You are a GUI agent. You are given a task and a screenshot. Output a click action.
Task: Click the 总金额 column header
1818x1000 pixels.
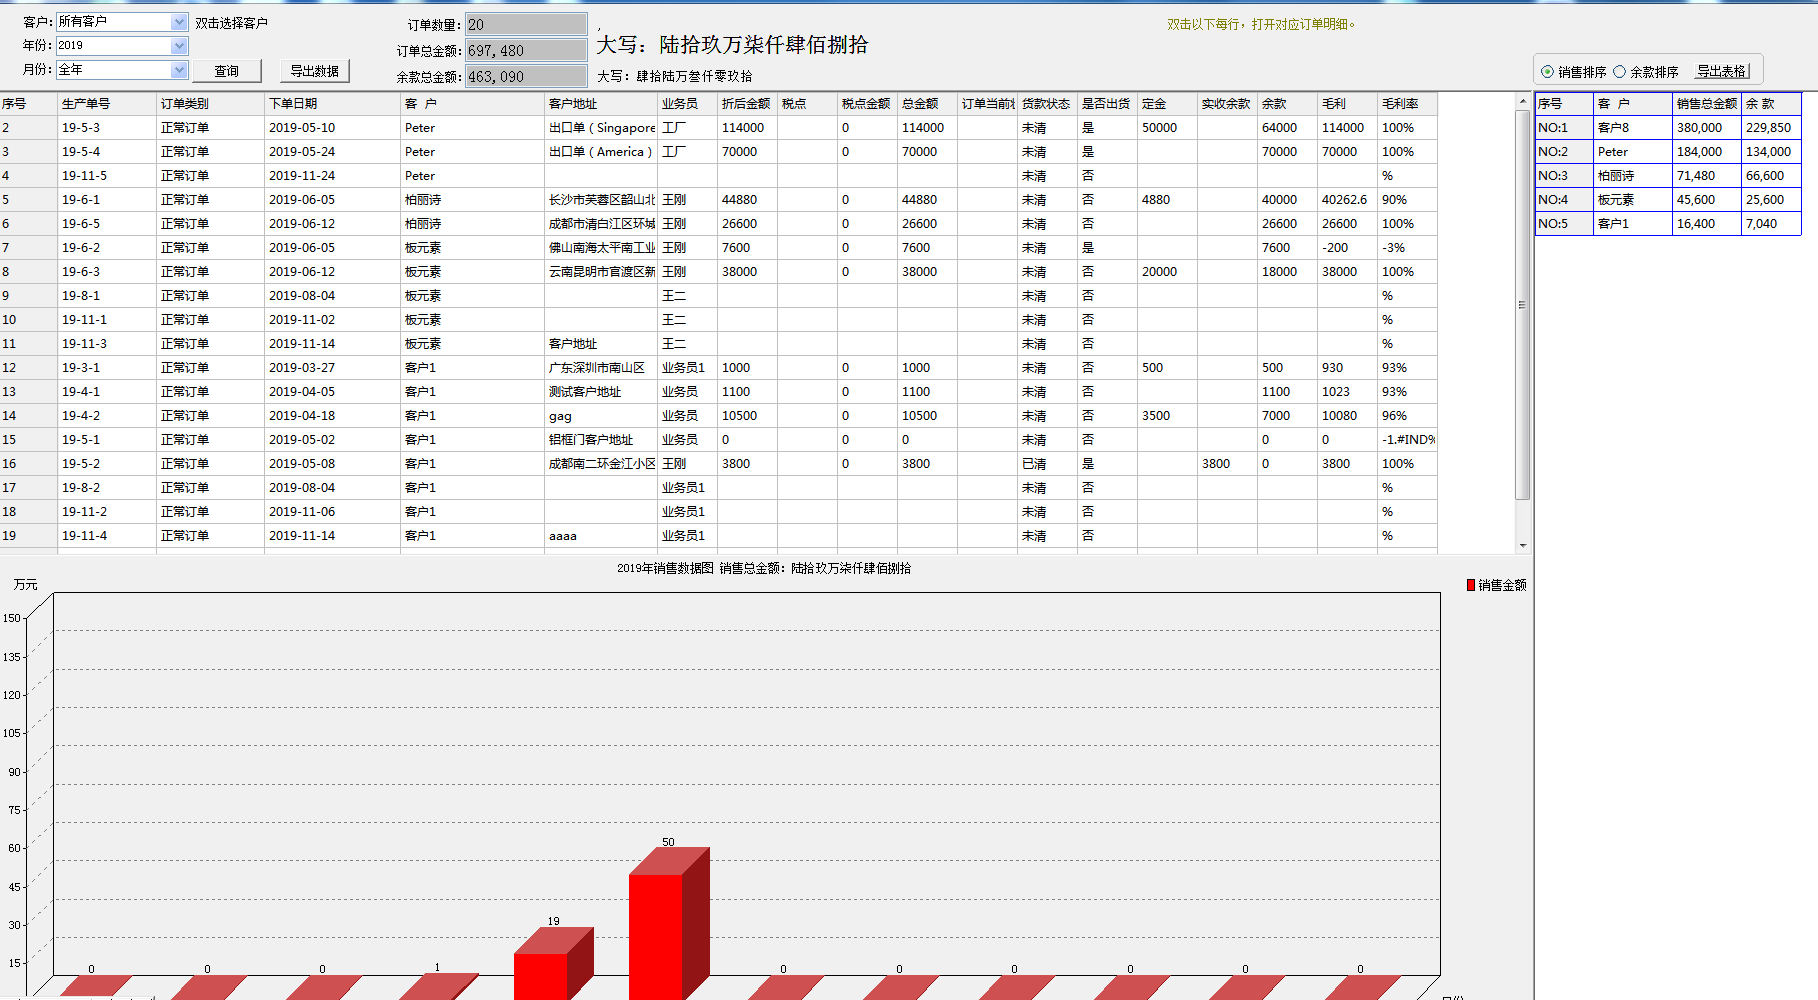tap(928, 103)
